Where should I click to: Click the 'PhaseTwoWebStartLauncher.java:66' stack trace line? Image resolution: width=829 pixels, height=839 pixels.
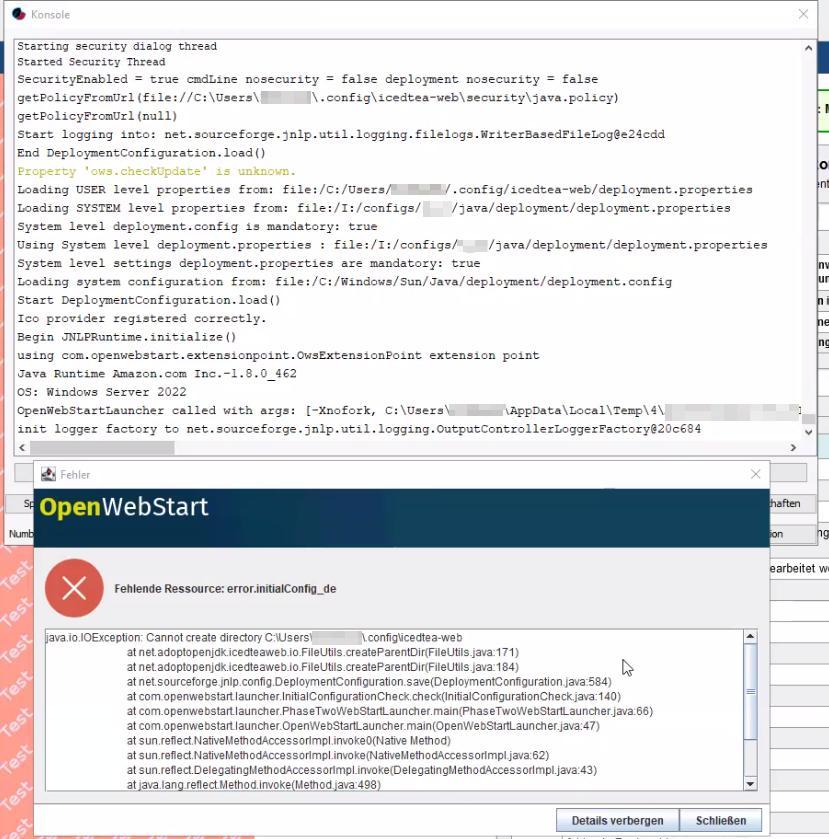click(x=390, y=711)
